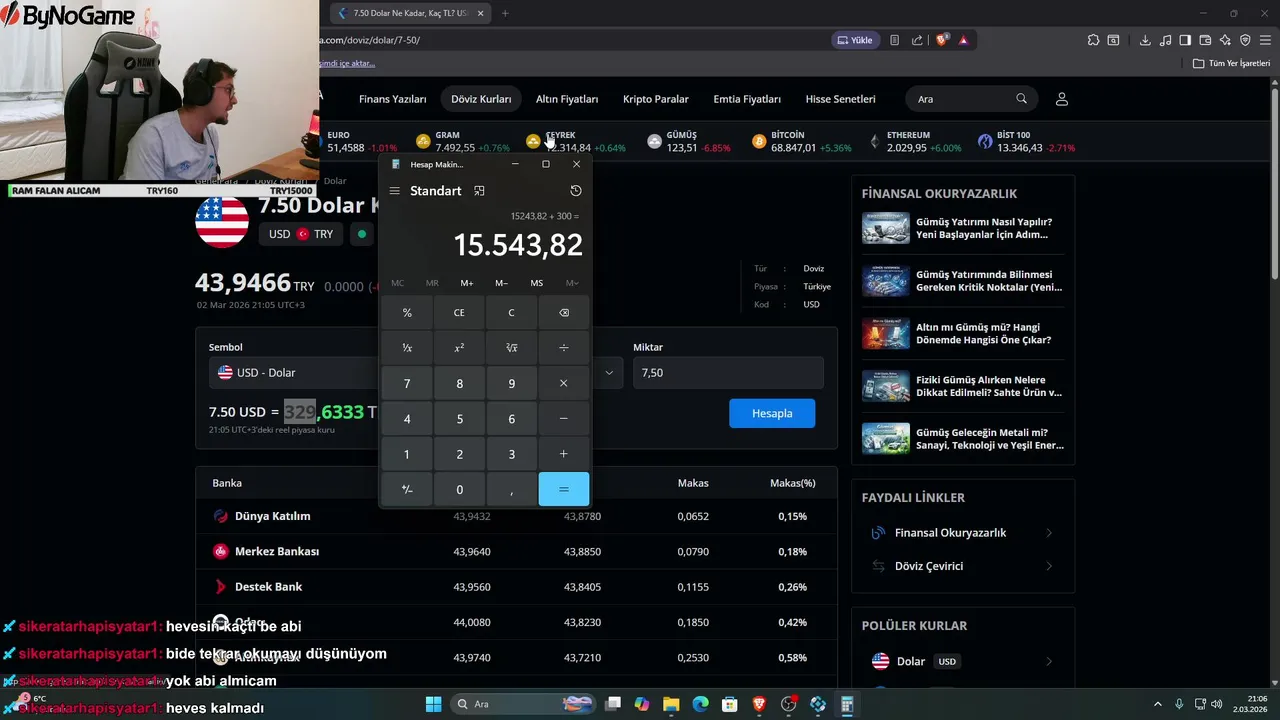Image resolution: width=1280 pixels, height=720 pixels.
Task: Open the calculator navigation hamburger menu
Action: (x=394, y=191)
